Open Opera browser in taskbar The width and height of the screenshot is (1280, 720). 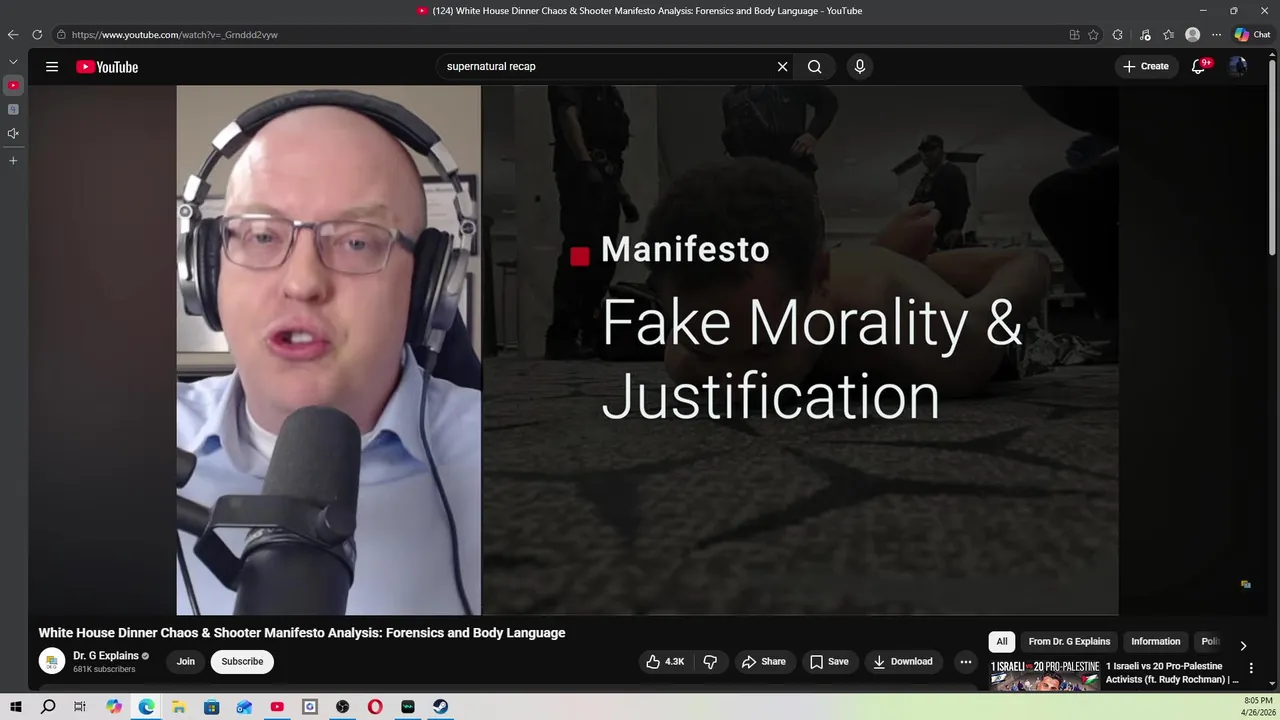coord(375,707)
